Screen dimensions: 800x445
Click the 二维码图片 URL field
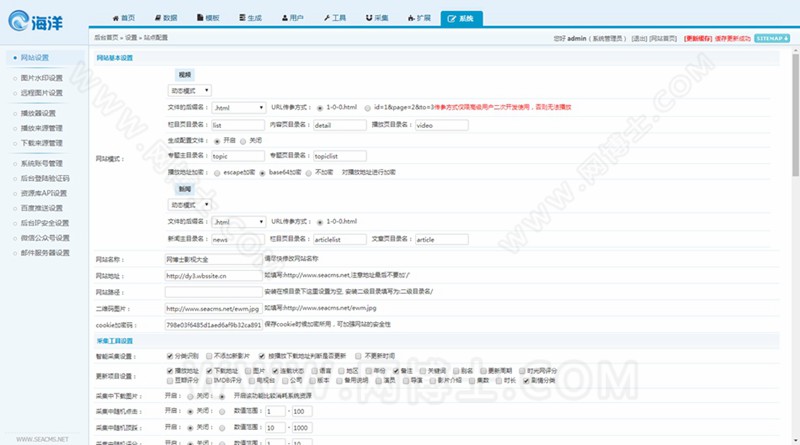point(213,308)
